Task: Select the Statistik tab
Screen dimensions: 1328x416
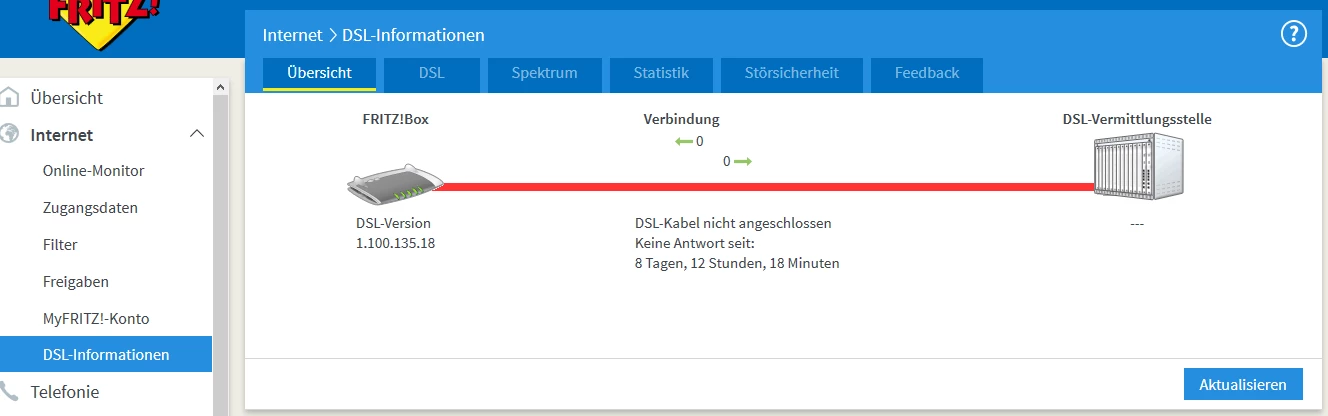Action: (x=661, y=73)
